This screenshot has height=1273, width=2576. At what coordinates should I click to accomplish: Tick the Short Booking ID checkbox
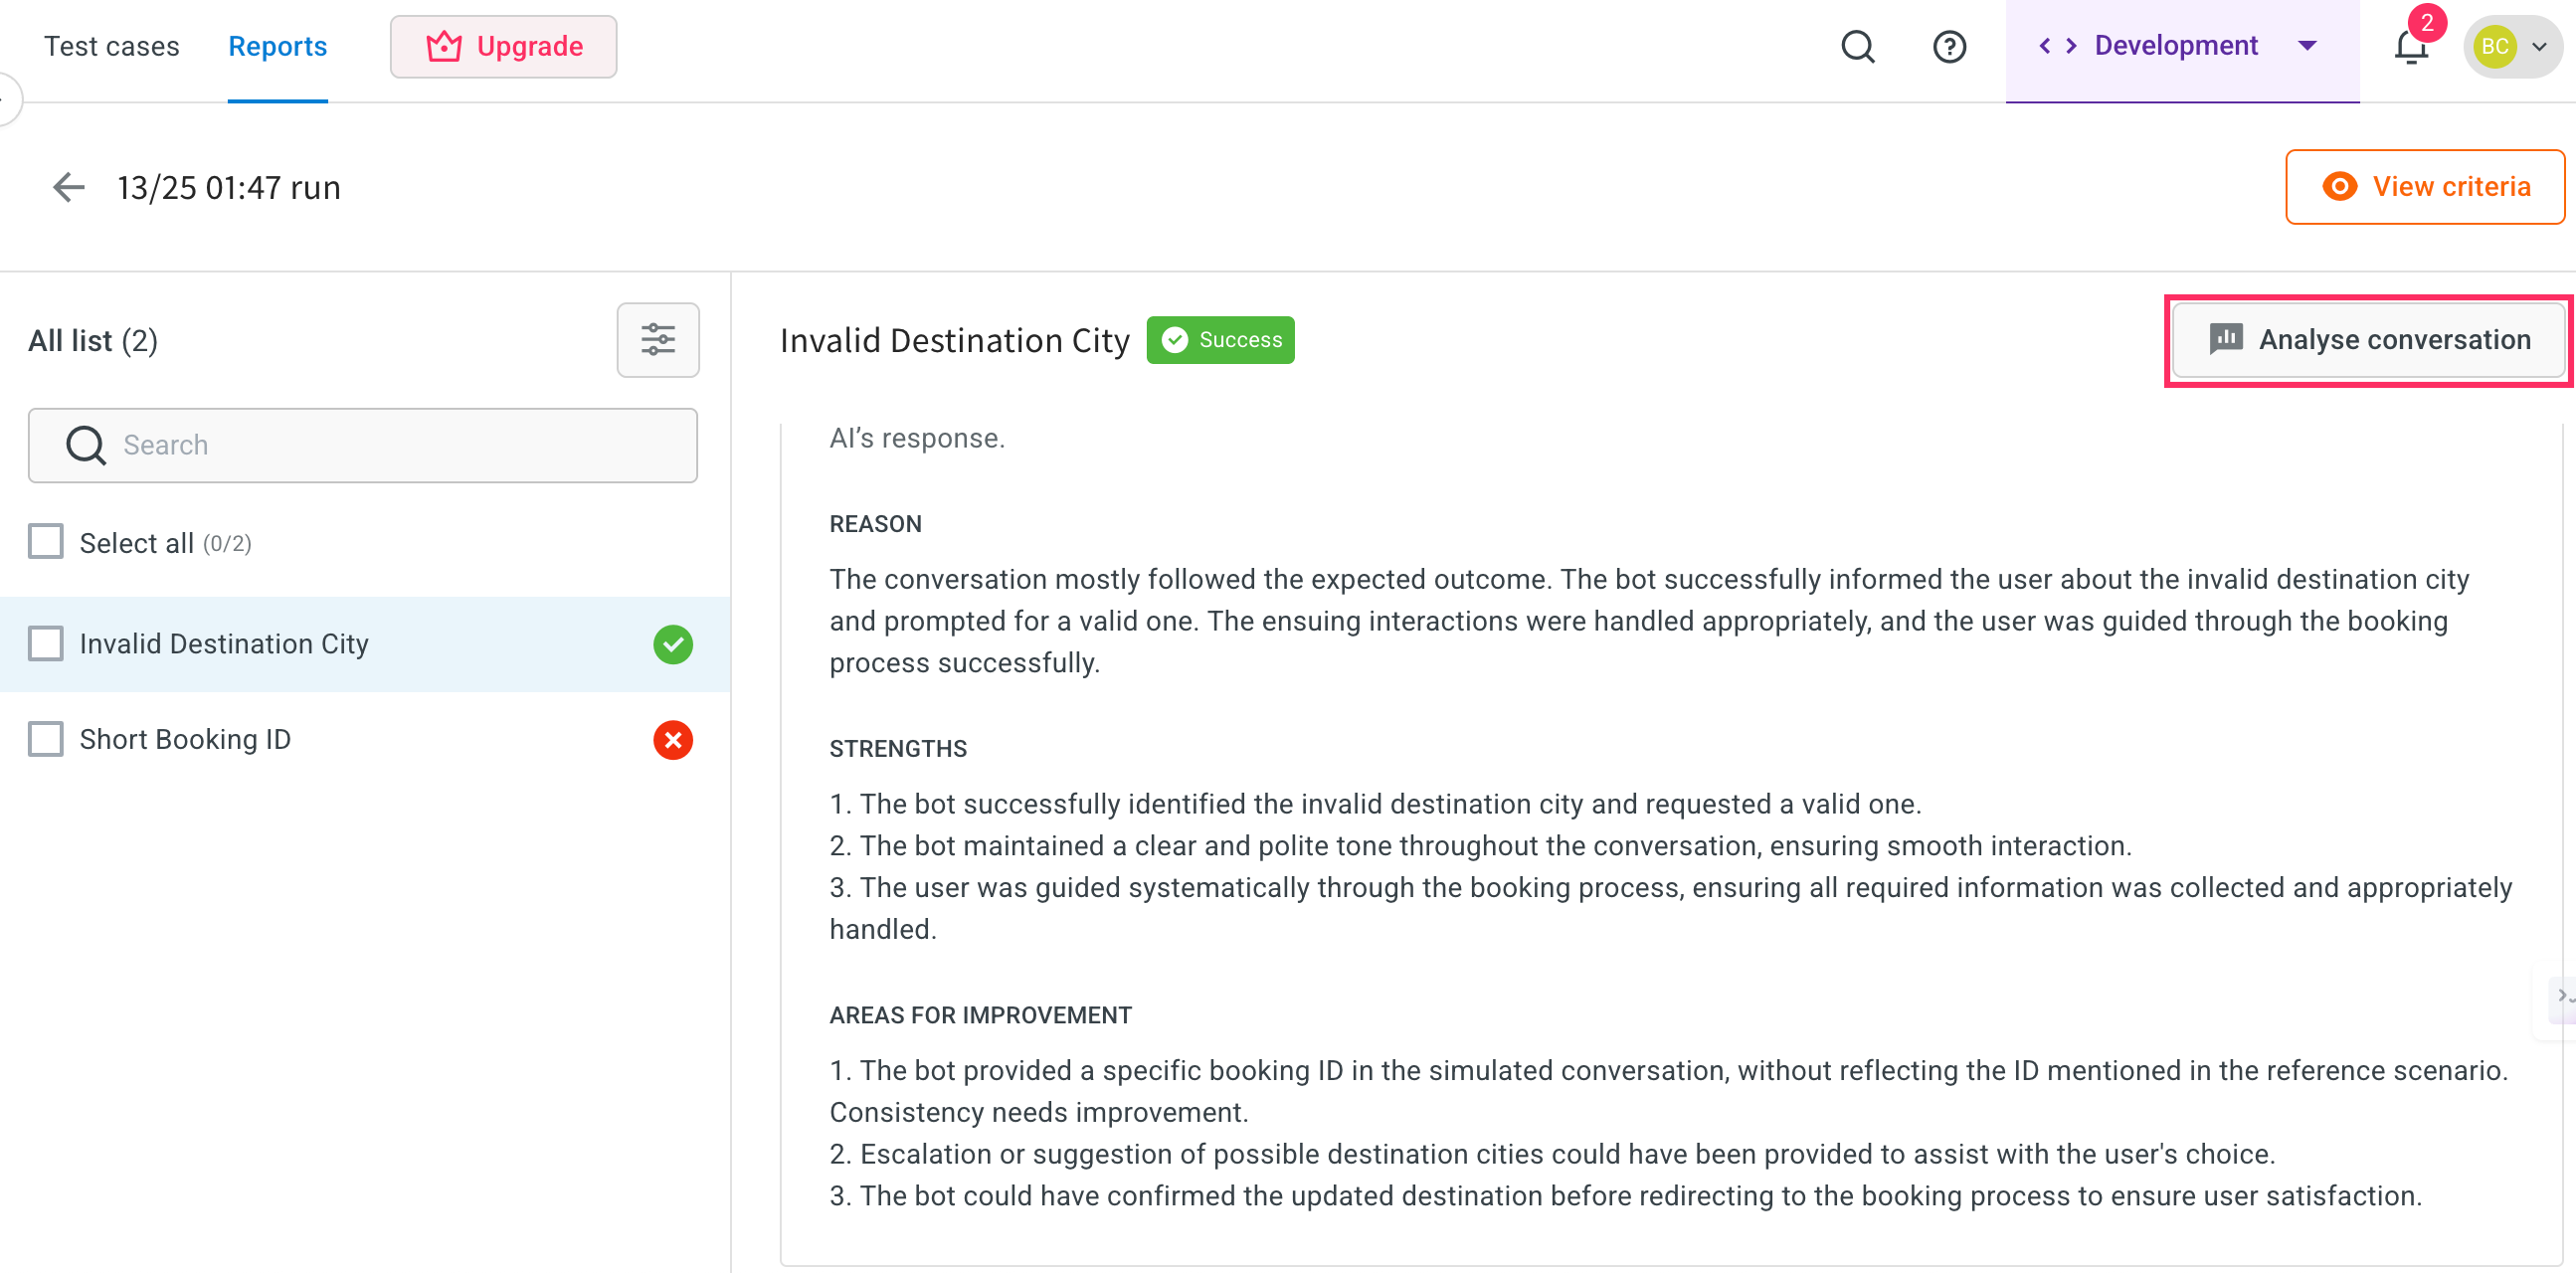[x=46, y=739]
